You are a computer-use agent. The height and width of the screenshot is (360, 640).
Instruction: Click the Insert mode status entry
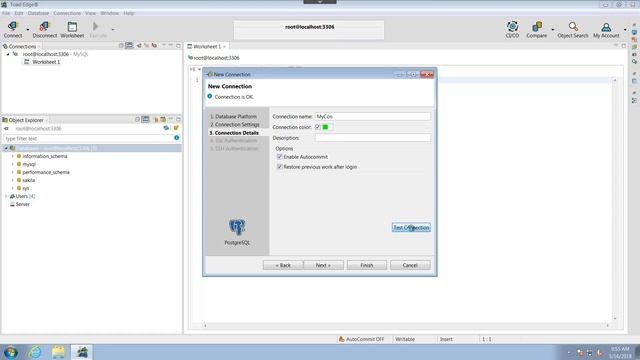point(446,339)
